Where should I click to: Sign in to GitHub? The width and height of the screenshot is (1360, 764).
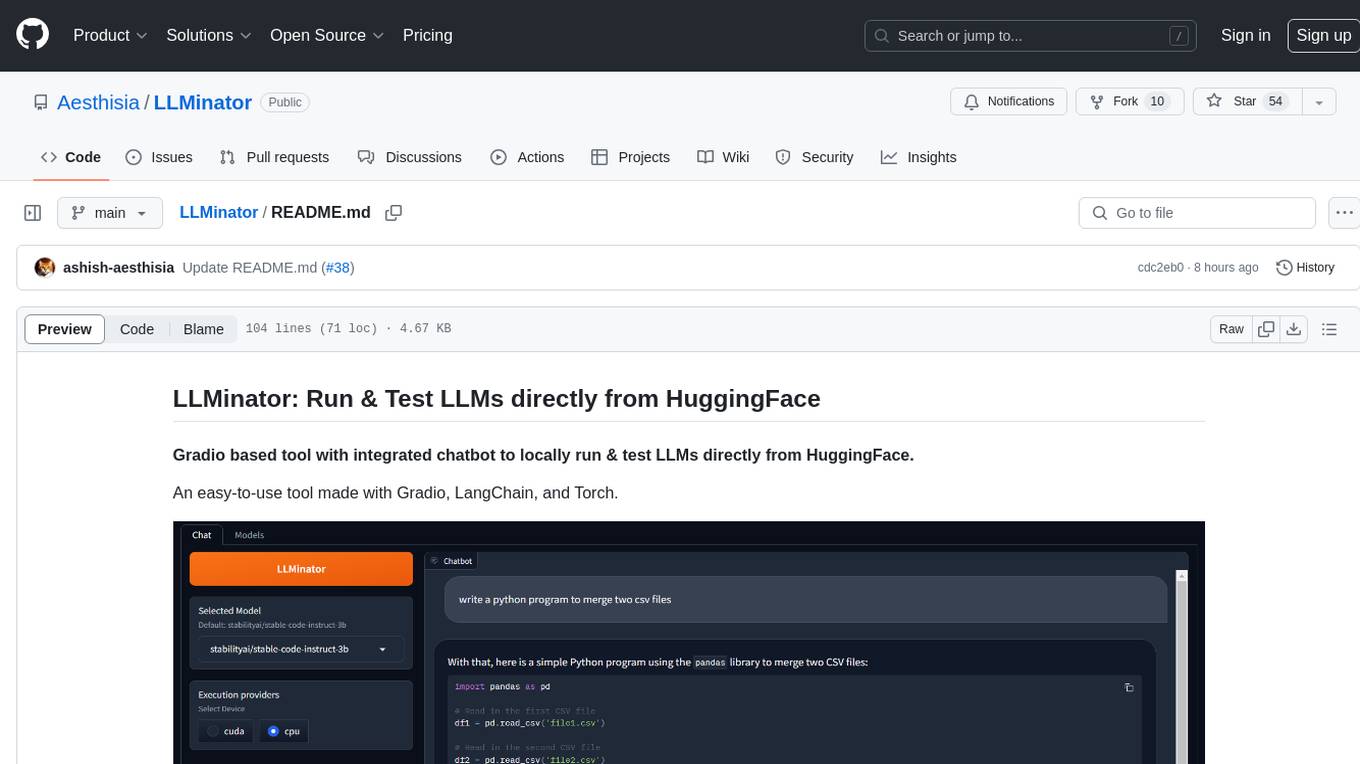tap(1245, 35)
